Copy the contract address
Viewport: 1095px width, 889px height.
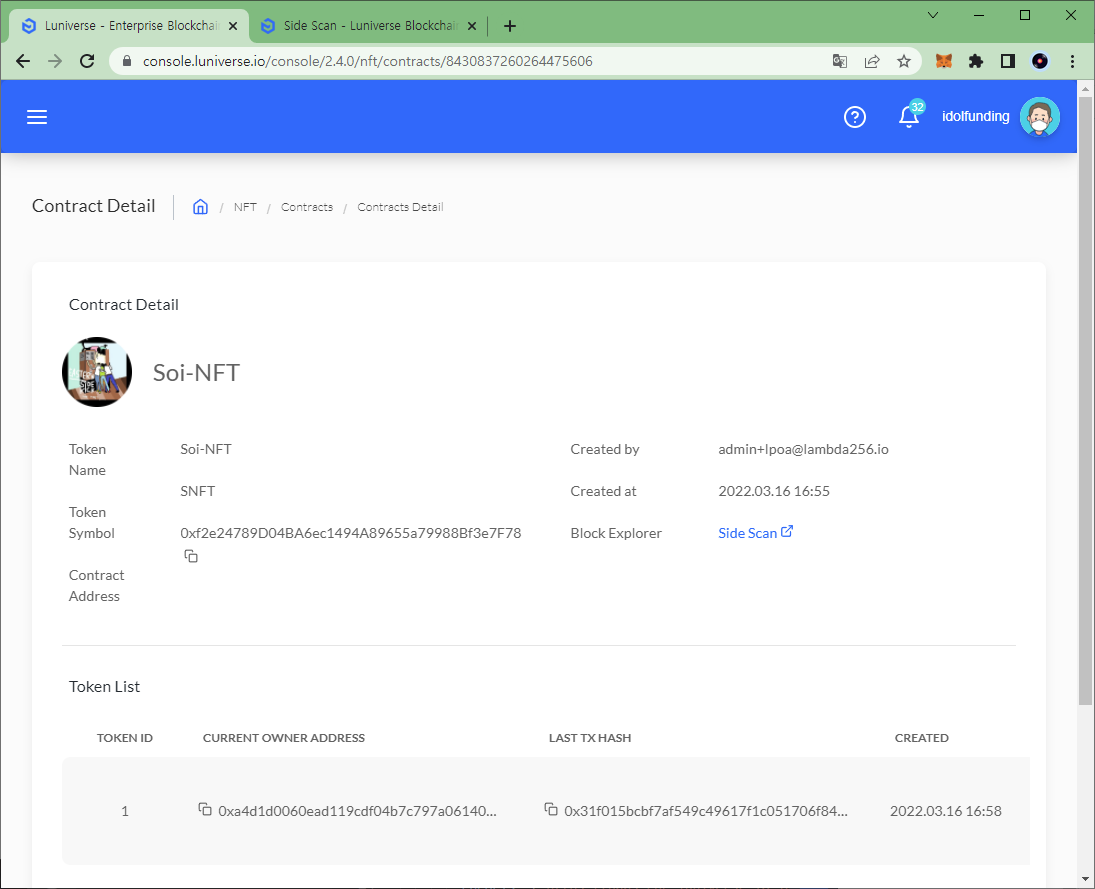[x=191, y=556]
